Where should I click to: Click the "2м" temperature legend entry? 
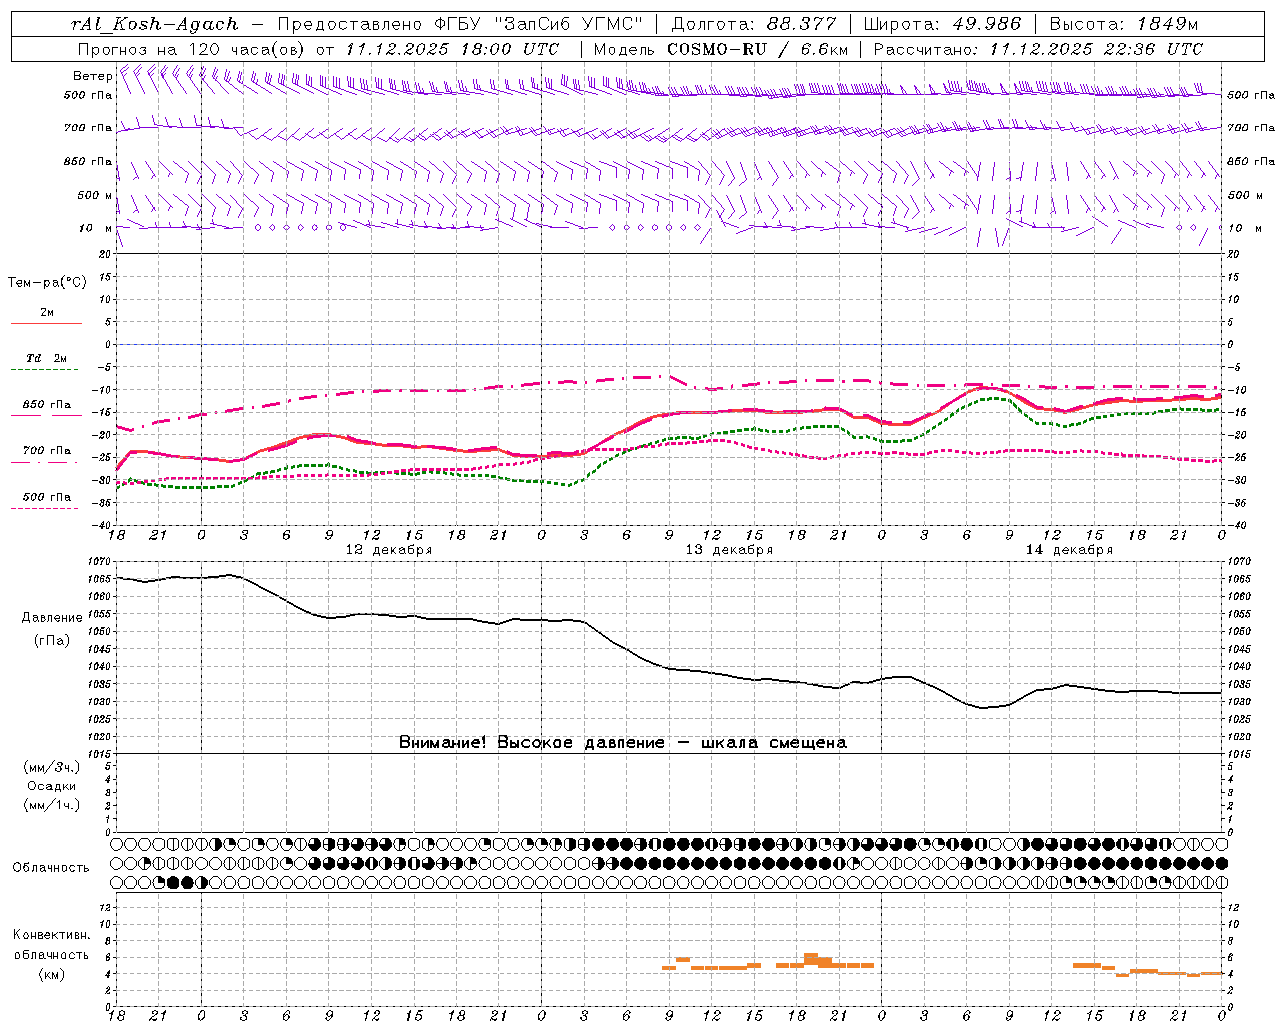[x=47, y=312]
